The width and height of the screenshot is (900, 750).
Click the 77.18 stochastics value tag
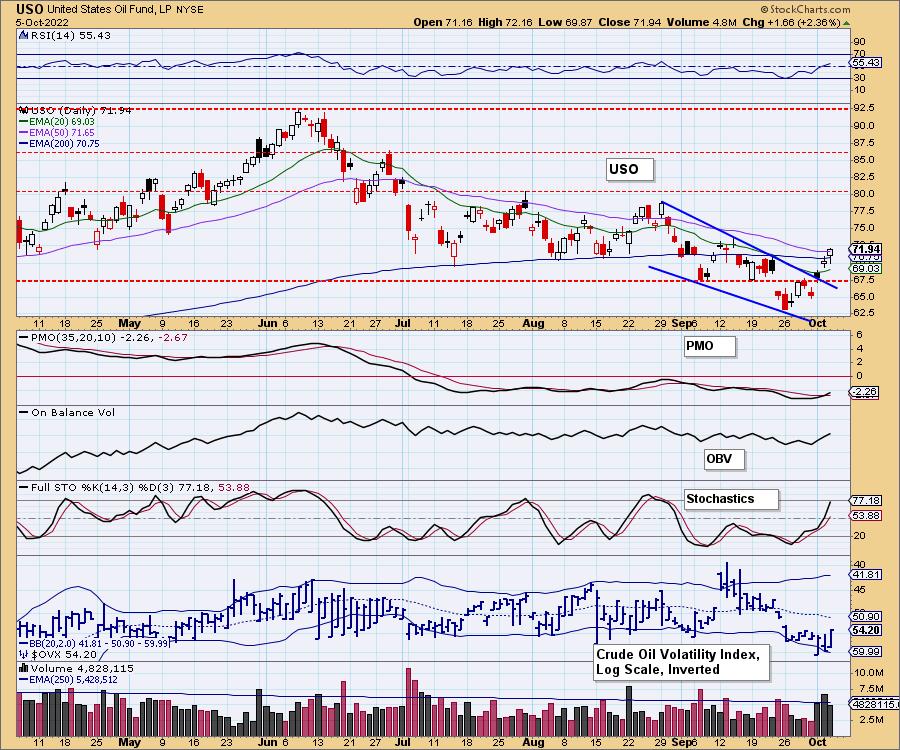click(x=866, y=500)
